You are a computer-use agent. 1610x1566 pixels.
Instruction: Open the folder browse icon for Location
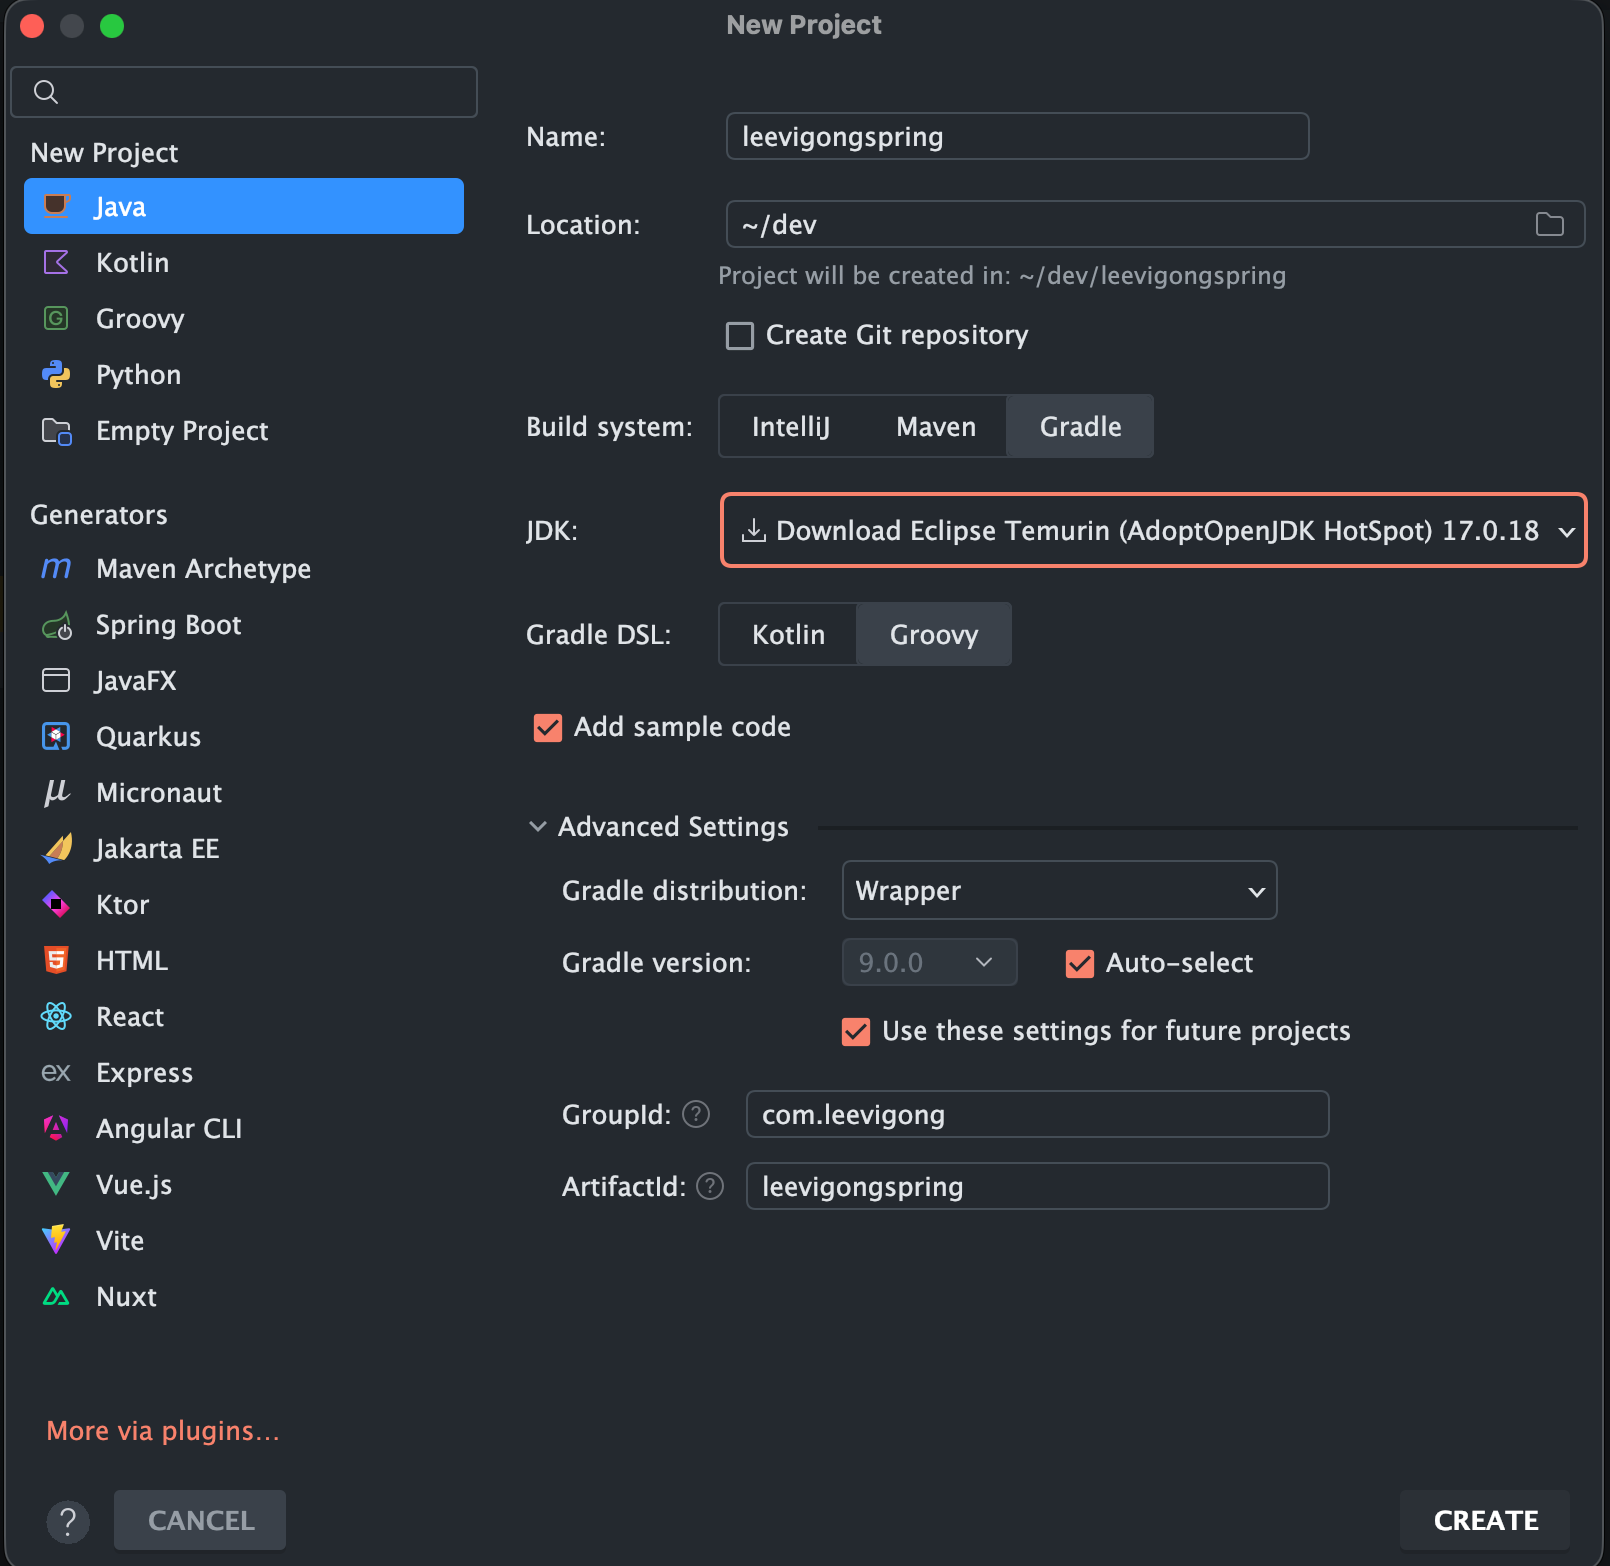(x=1549, y=224)
